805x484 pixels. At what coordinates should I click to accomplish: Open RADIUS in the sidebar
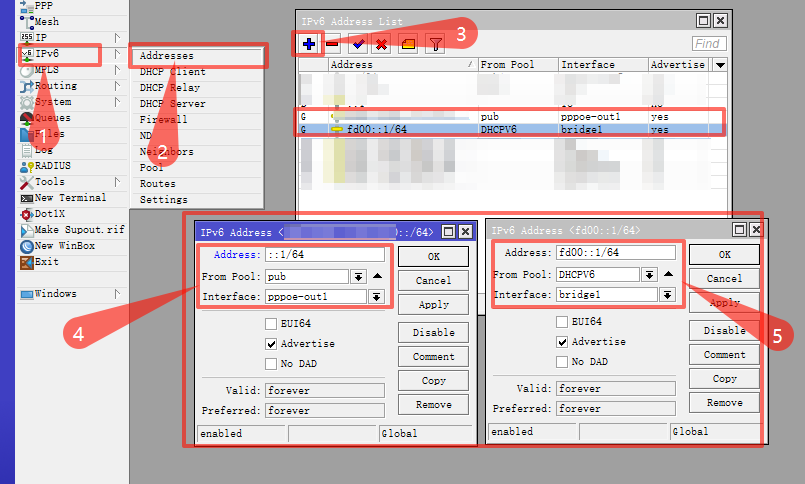pyautogui.click(x=52, y=166)
